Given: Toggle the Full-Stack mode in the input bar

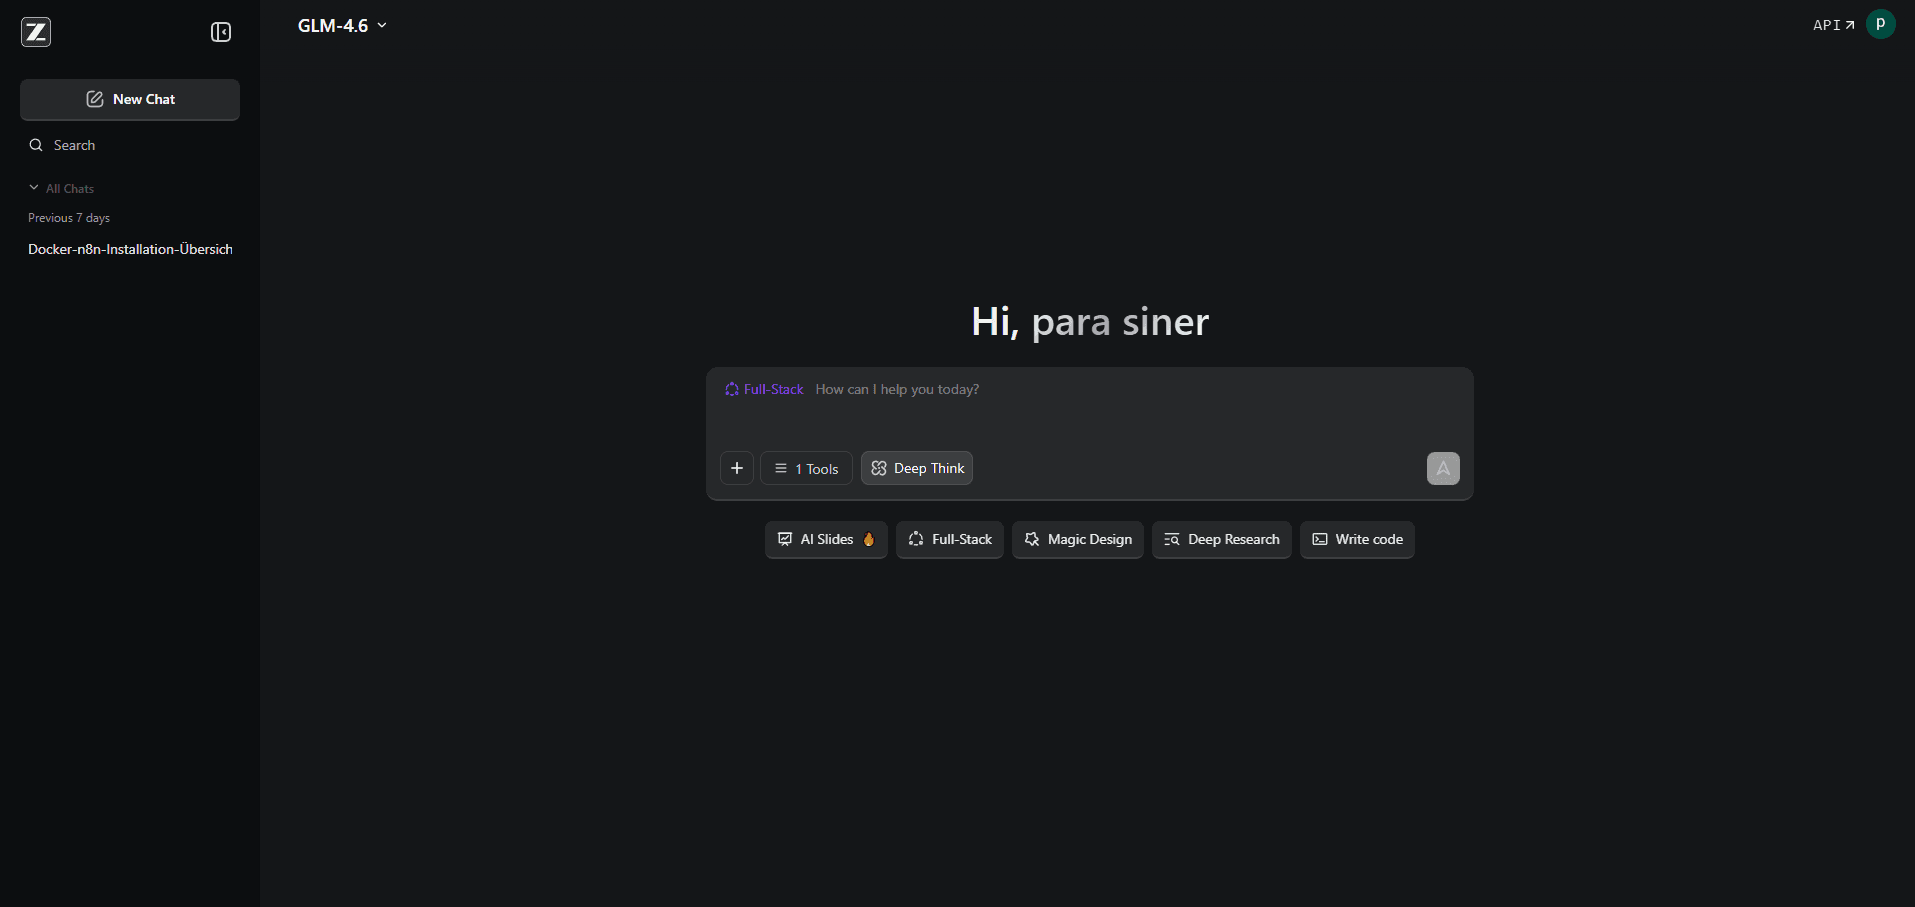Looking at the screenshot, I should tap(764, 389).
